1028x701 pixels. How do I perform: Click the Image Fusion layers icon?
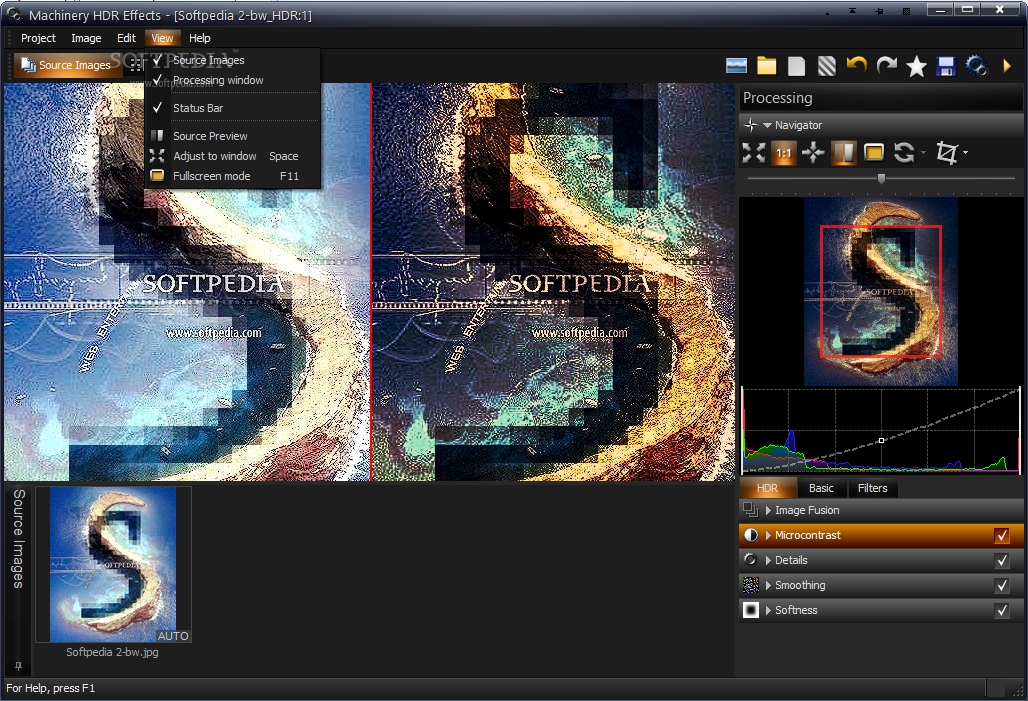coord(751,510)
